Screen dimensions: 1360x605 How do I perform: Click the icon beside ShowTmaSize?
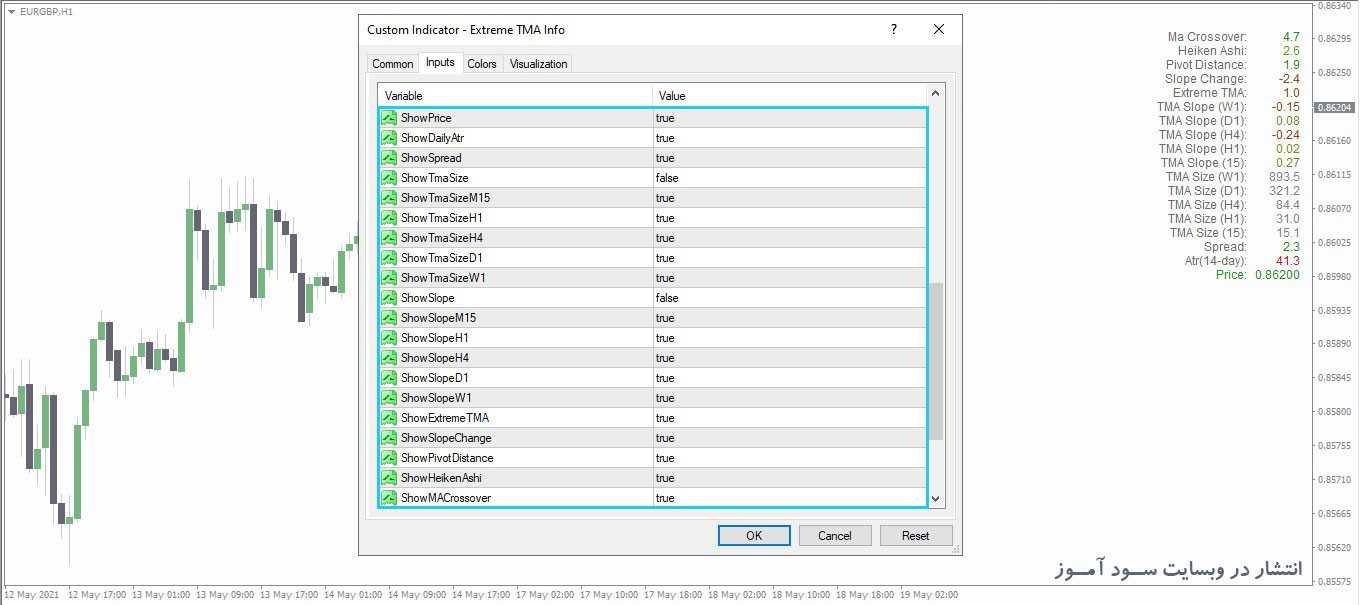(x=389, y=178)
